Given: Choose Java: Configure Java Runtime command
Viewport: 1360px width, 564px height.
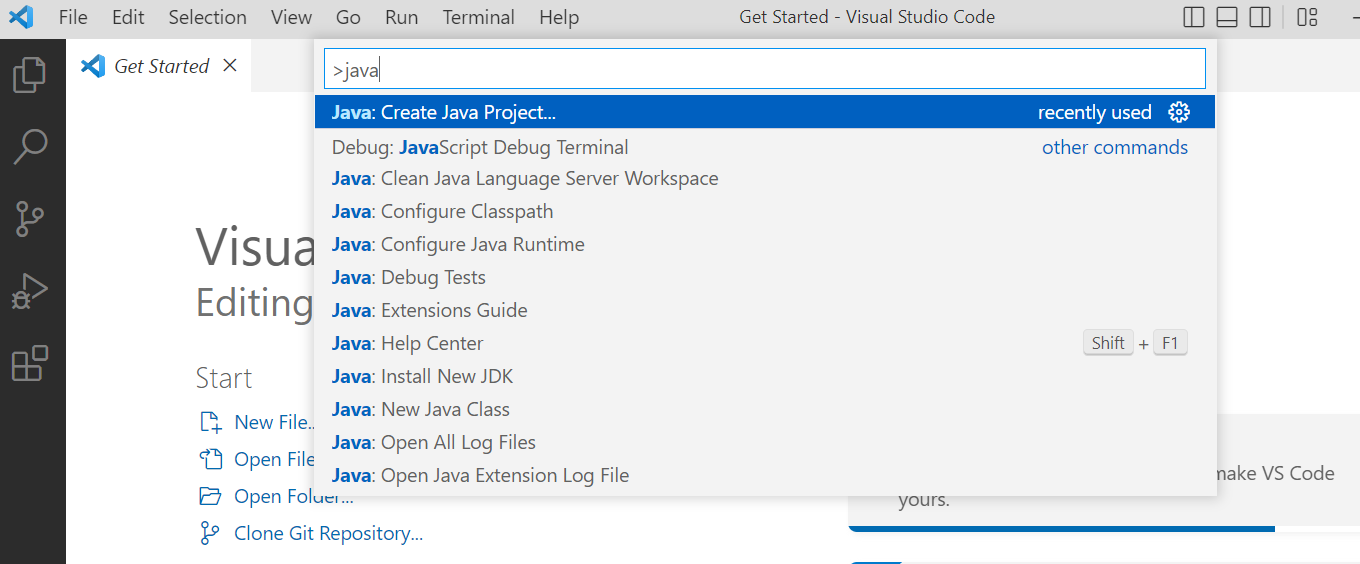Looking at the screenshot, I should tap(765, 244).
